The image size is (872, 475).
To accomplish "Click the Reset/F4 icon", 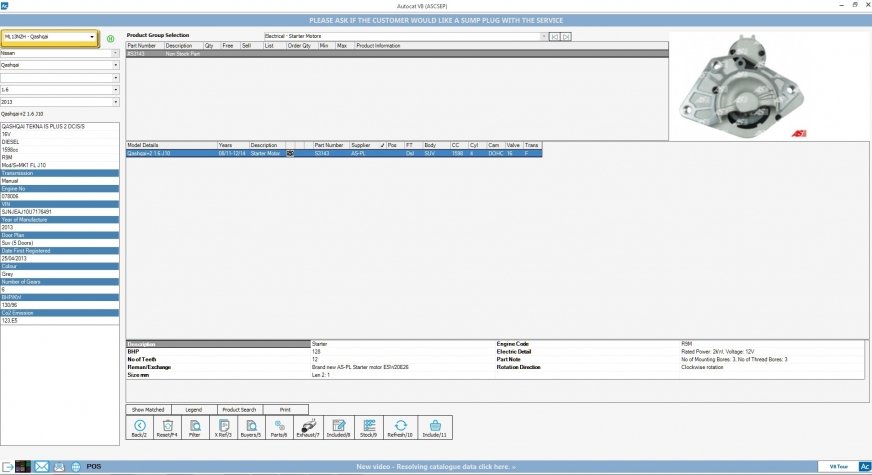I will (167, 427).
